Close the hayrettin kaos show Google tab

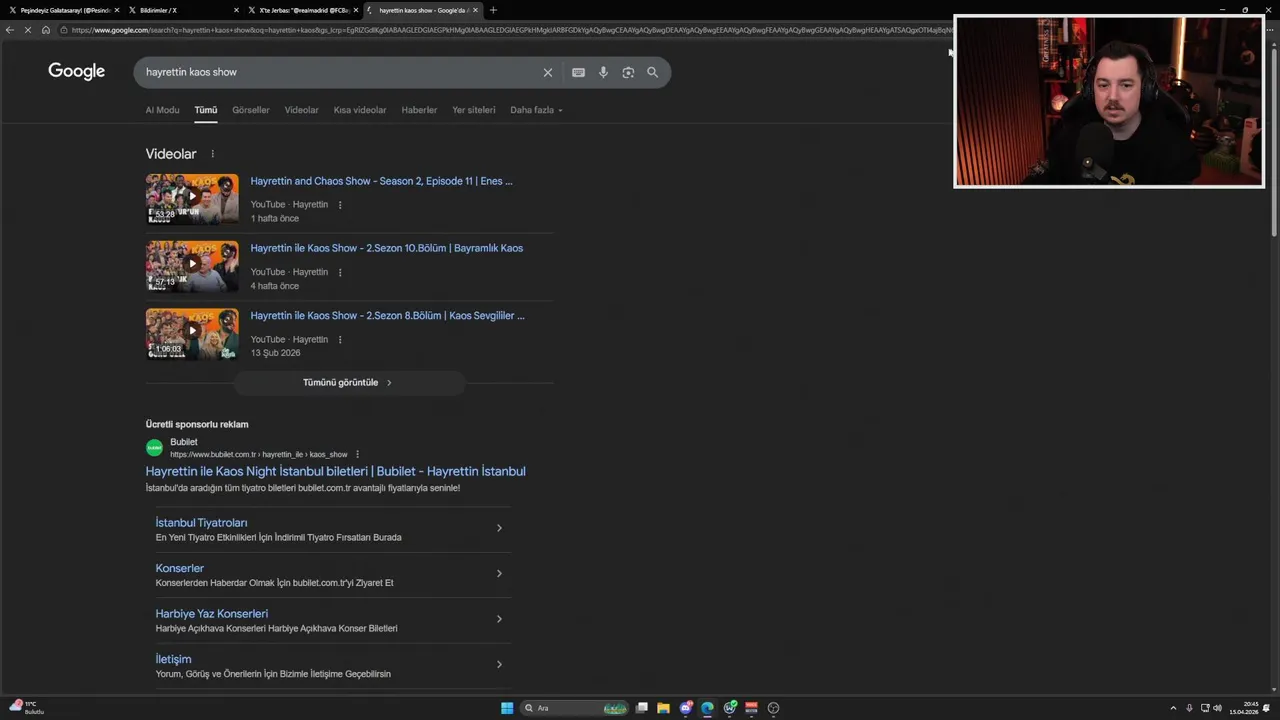pos(475,10)
